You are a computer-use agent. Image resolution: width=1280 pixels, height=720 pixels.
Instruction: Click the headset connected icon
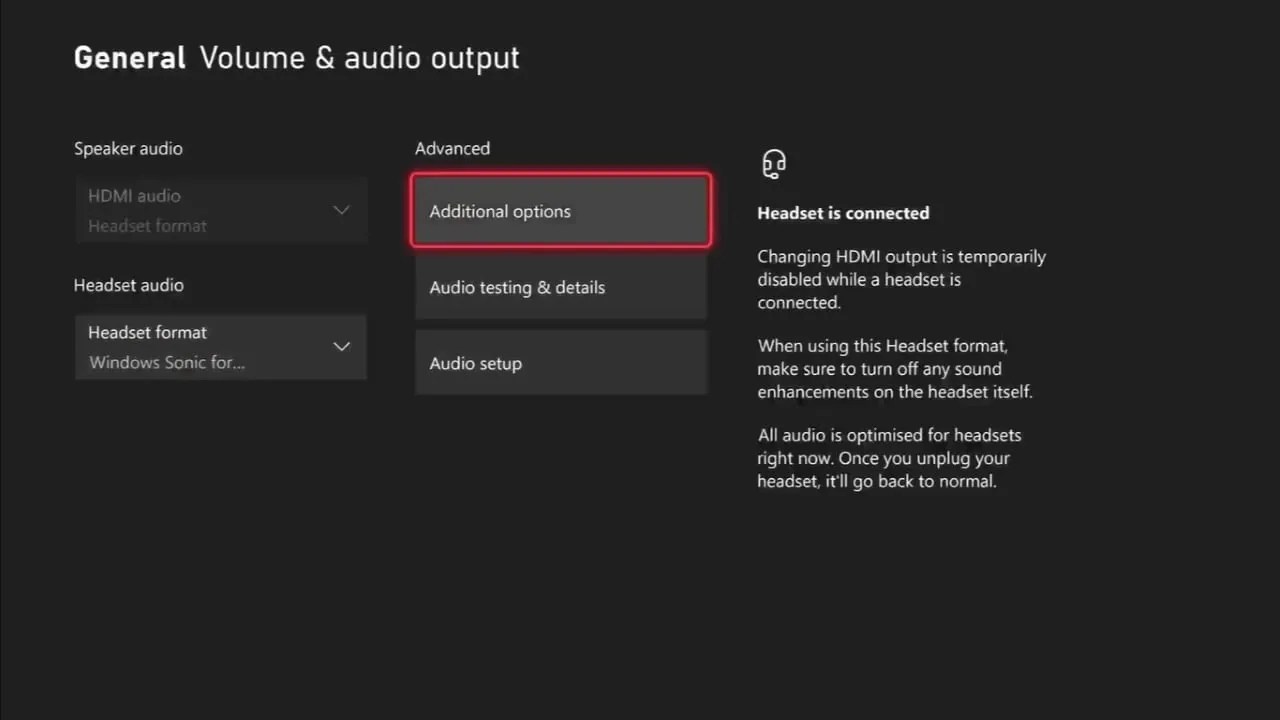pos(775,163)
